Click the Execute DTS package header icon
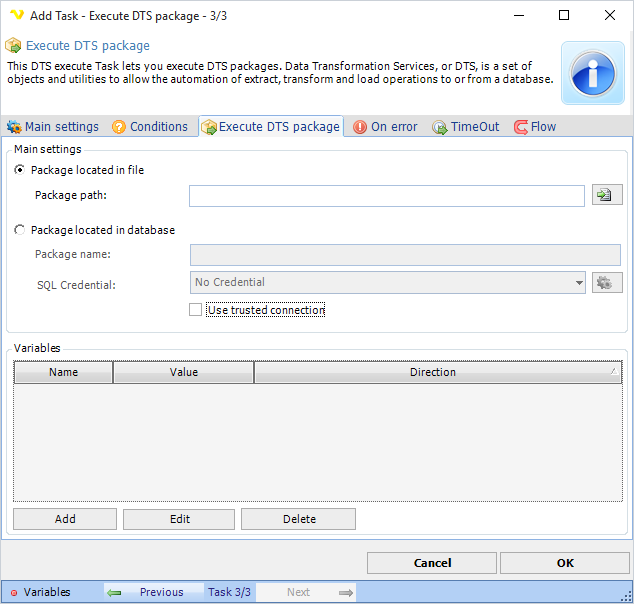The height and width of the screenshot is (604, 634). click(13, 46)
